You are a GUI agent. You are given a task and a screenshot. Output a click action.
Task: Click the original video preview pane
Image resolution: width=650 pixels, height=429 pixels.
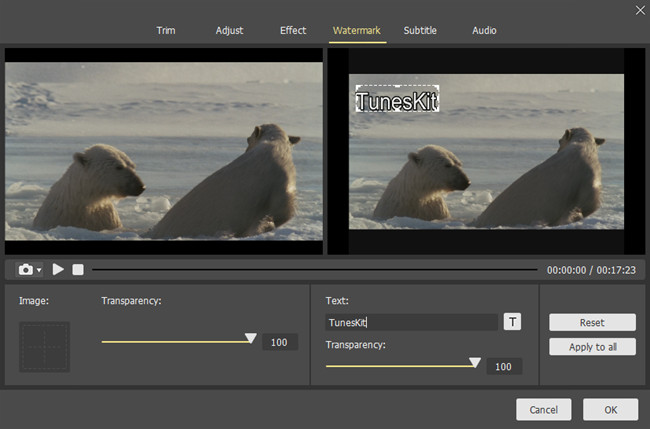pyautogui.click(x=164, y=151)
